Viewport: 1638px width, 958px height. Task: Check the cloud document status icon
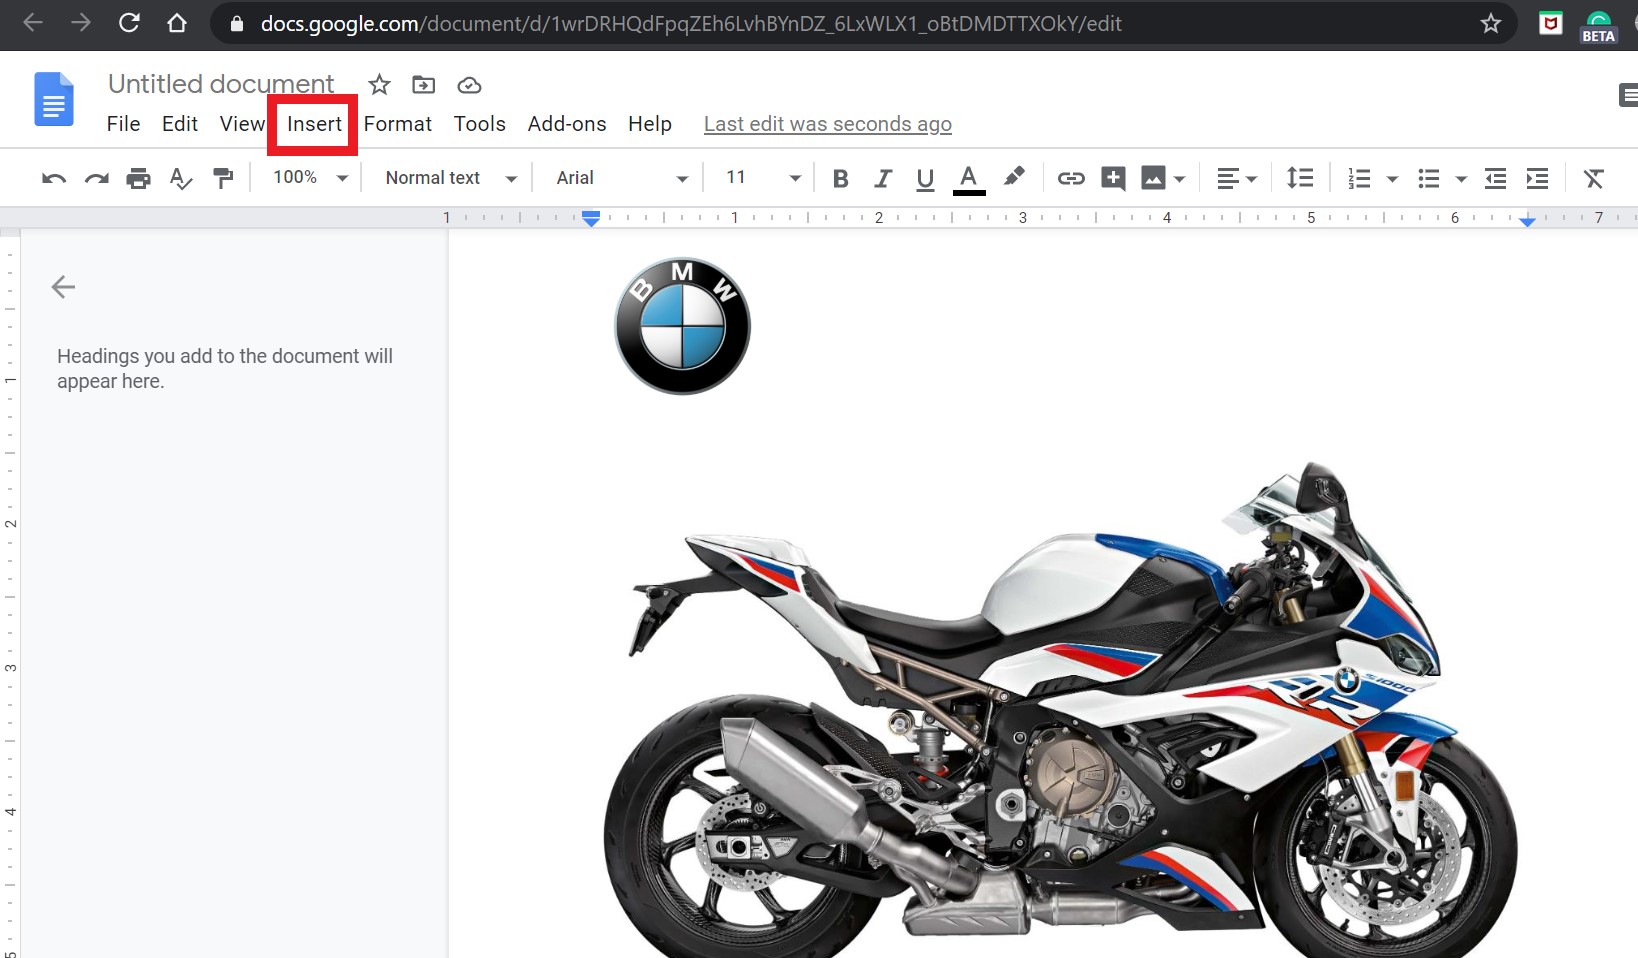tap(469, 85)
